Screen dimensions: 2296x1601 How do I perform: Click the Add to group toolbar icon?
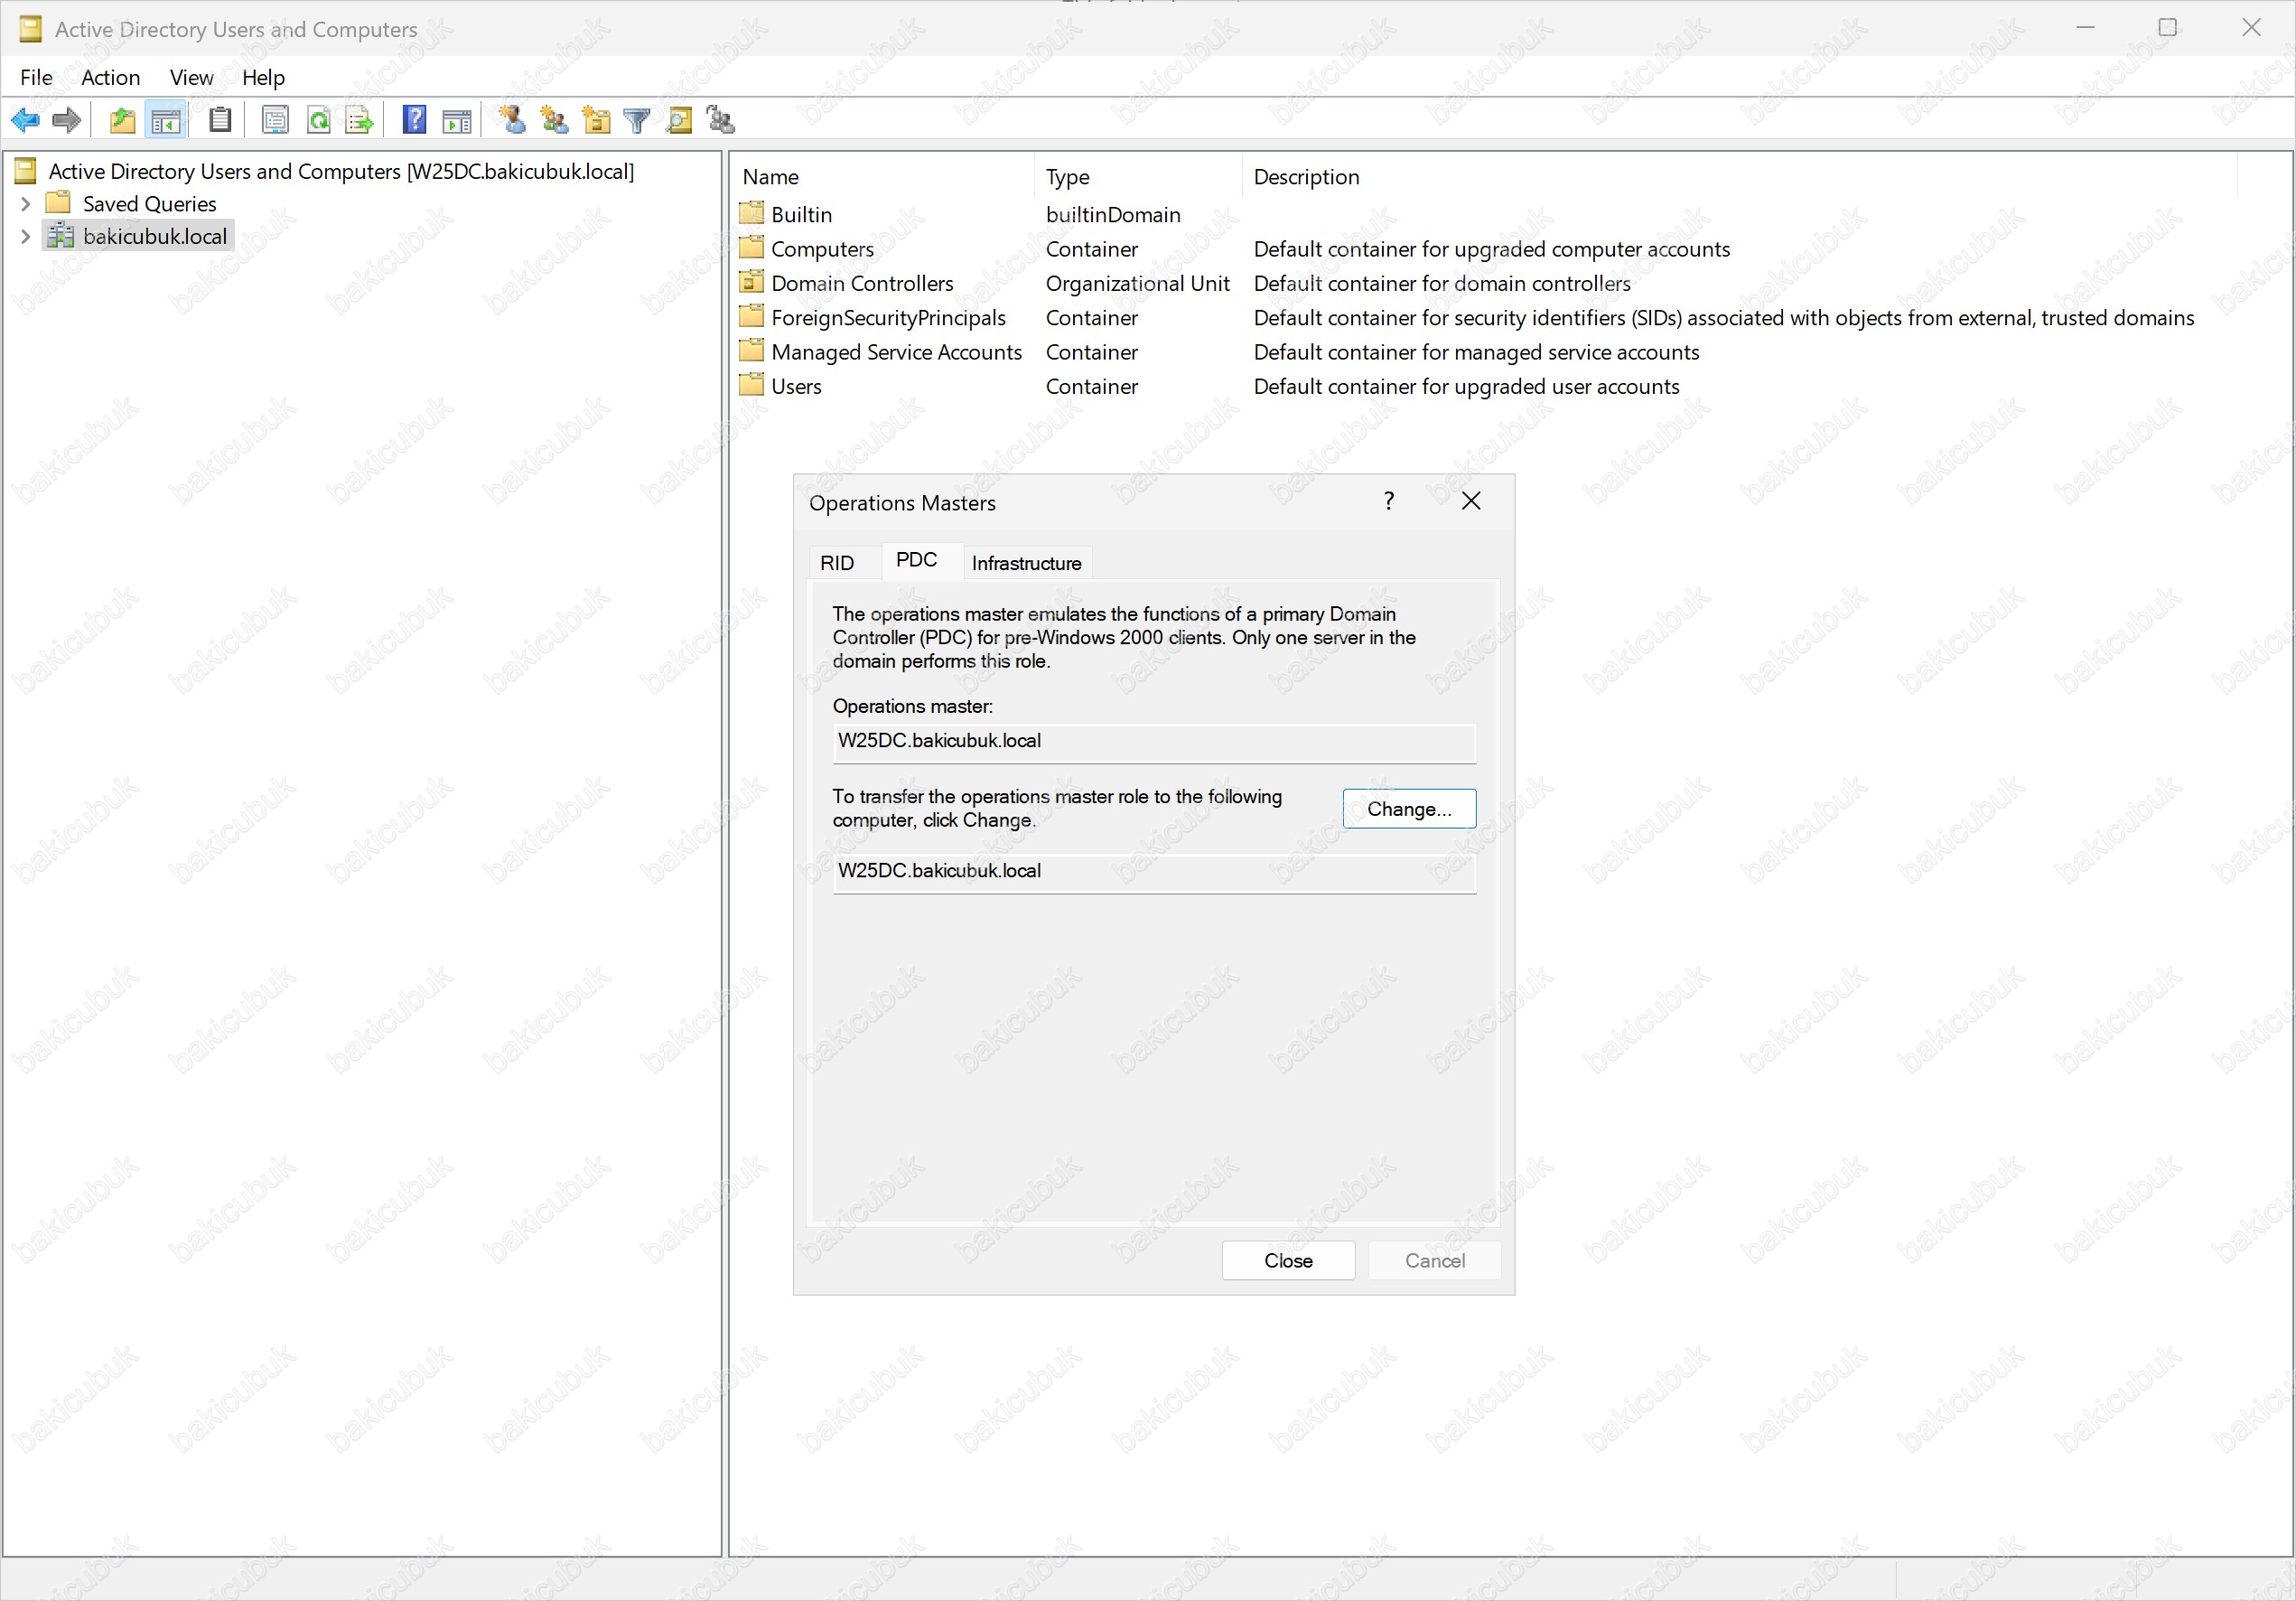pyautogui.click(x=721, y=121)
